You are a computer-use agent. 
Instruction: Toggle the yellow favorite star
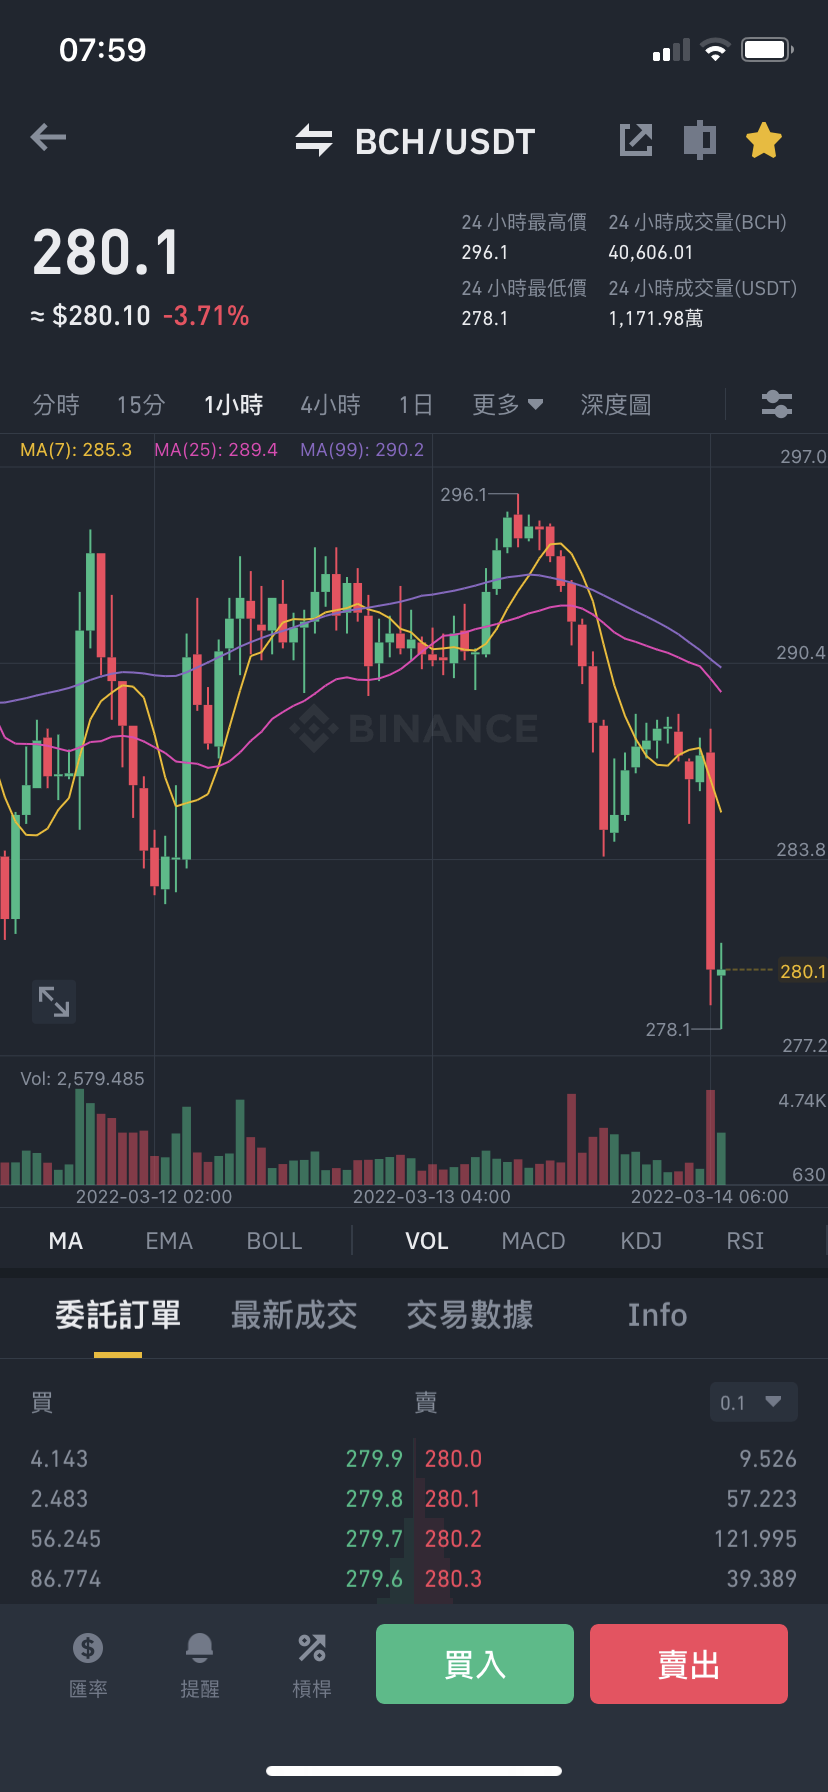point(764,140)
